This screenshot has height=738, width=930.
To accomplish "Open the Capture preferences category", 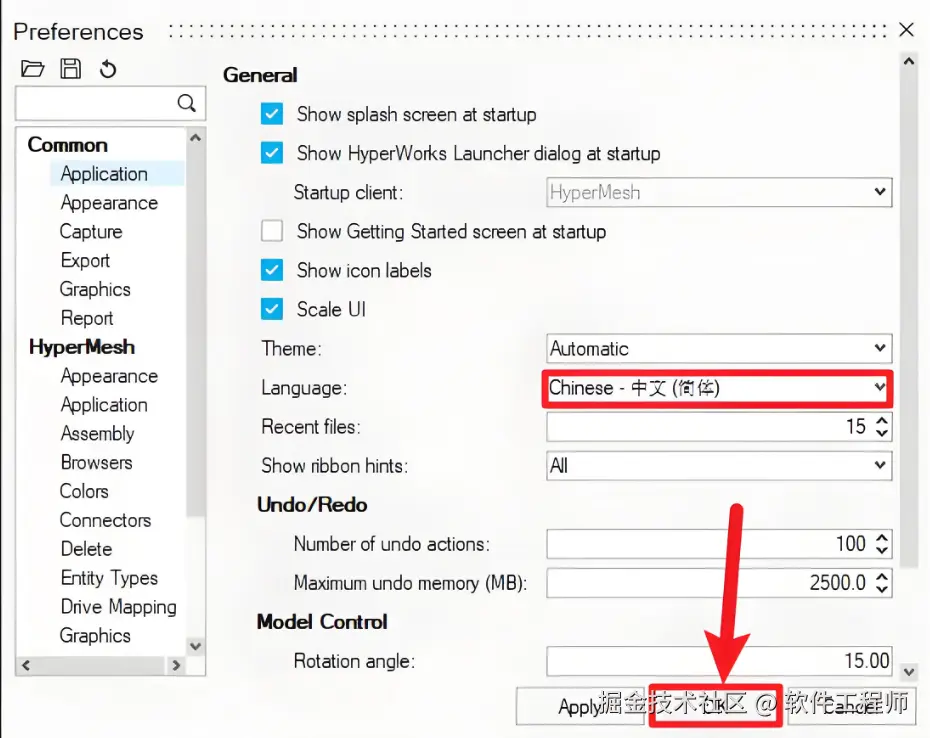I will tap(91, 231).
